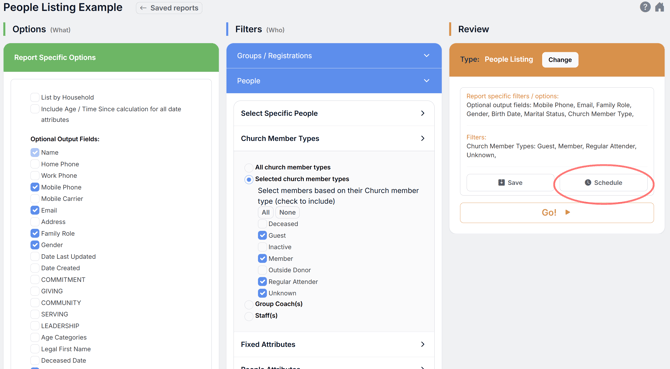The height and width of the screenshot is (369, 670).
Task: Uncheck the Gender output field
Action: (35, 245)
